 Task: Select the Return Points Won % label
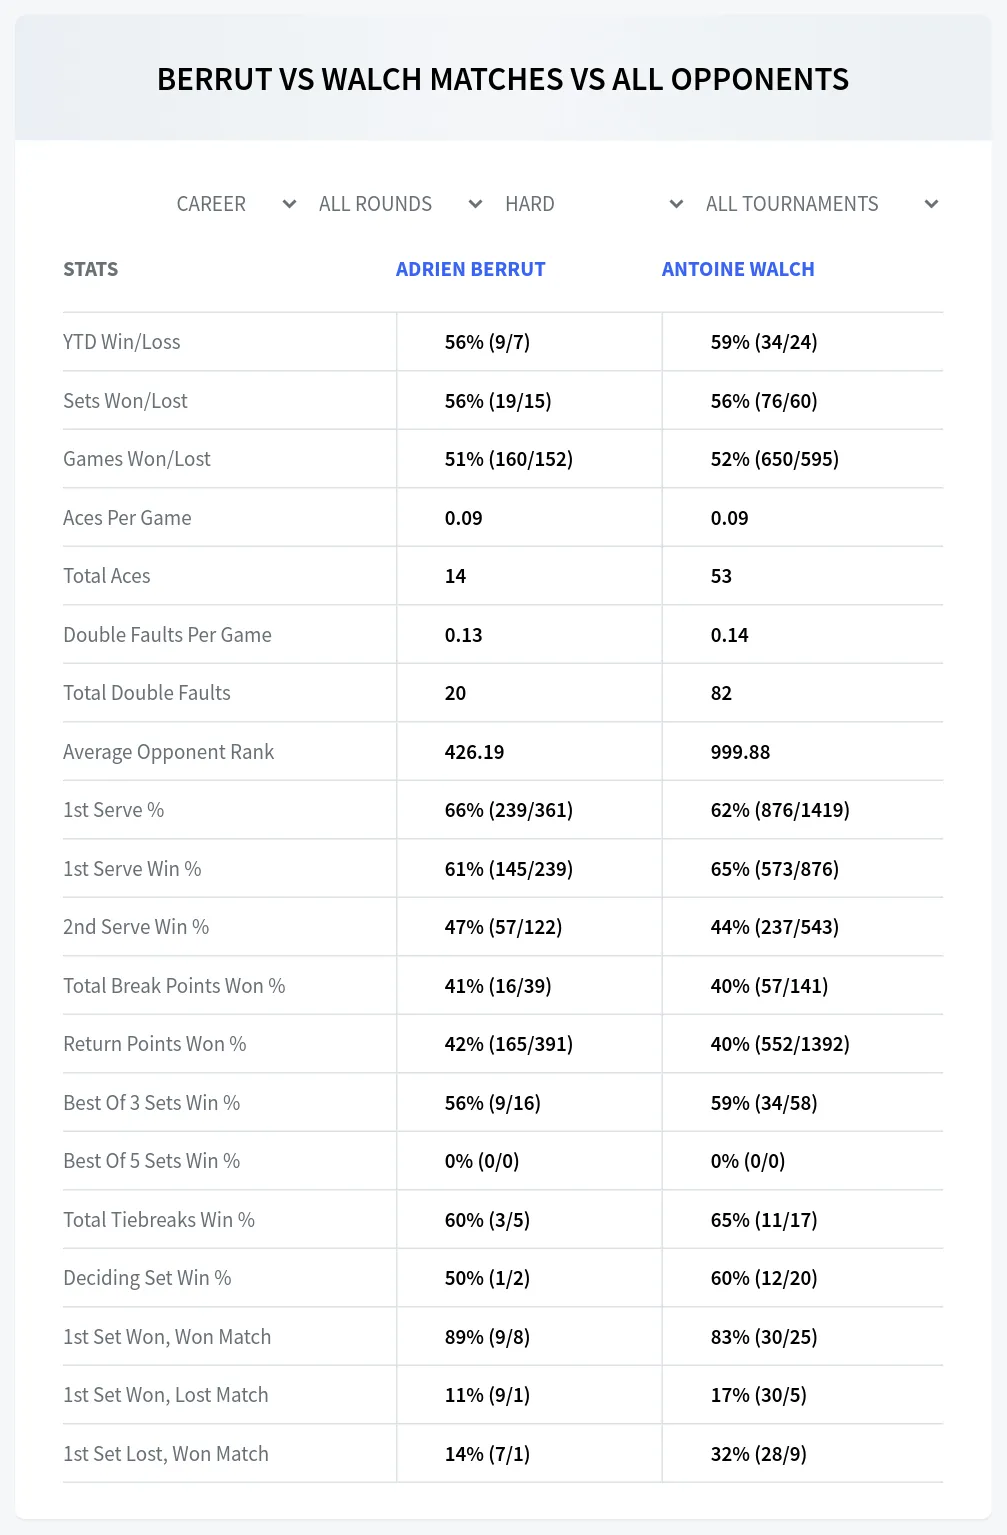click(155, 1044)
